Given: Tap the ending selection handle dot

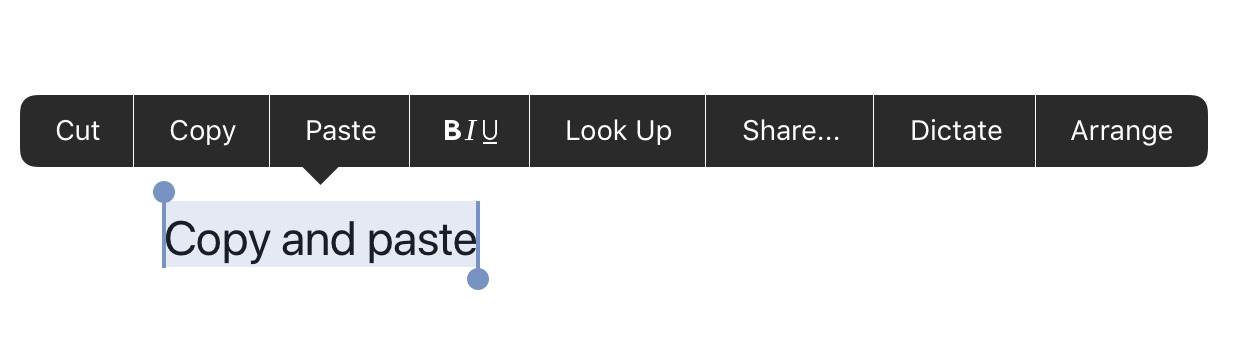Looking at the screenshot, I should [478, 279].
